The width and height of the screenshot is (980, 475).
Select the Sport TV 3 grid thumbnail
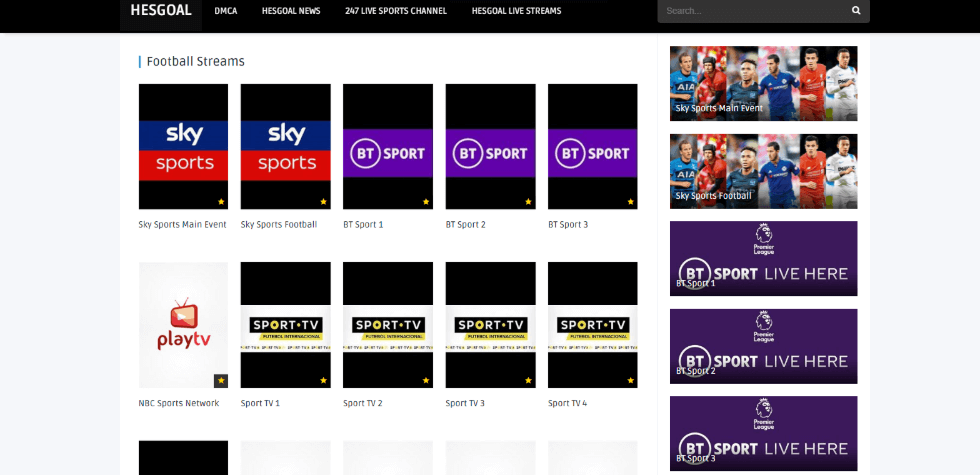[491, 325]
